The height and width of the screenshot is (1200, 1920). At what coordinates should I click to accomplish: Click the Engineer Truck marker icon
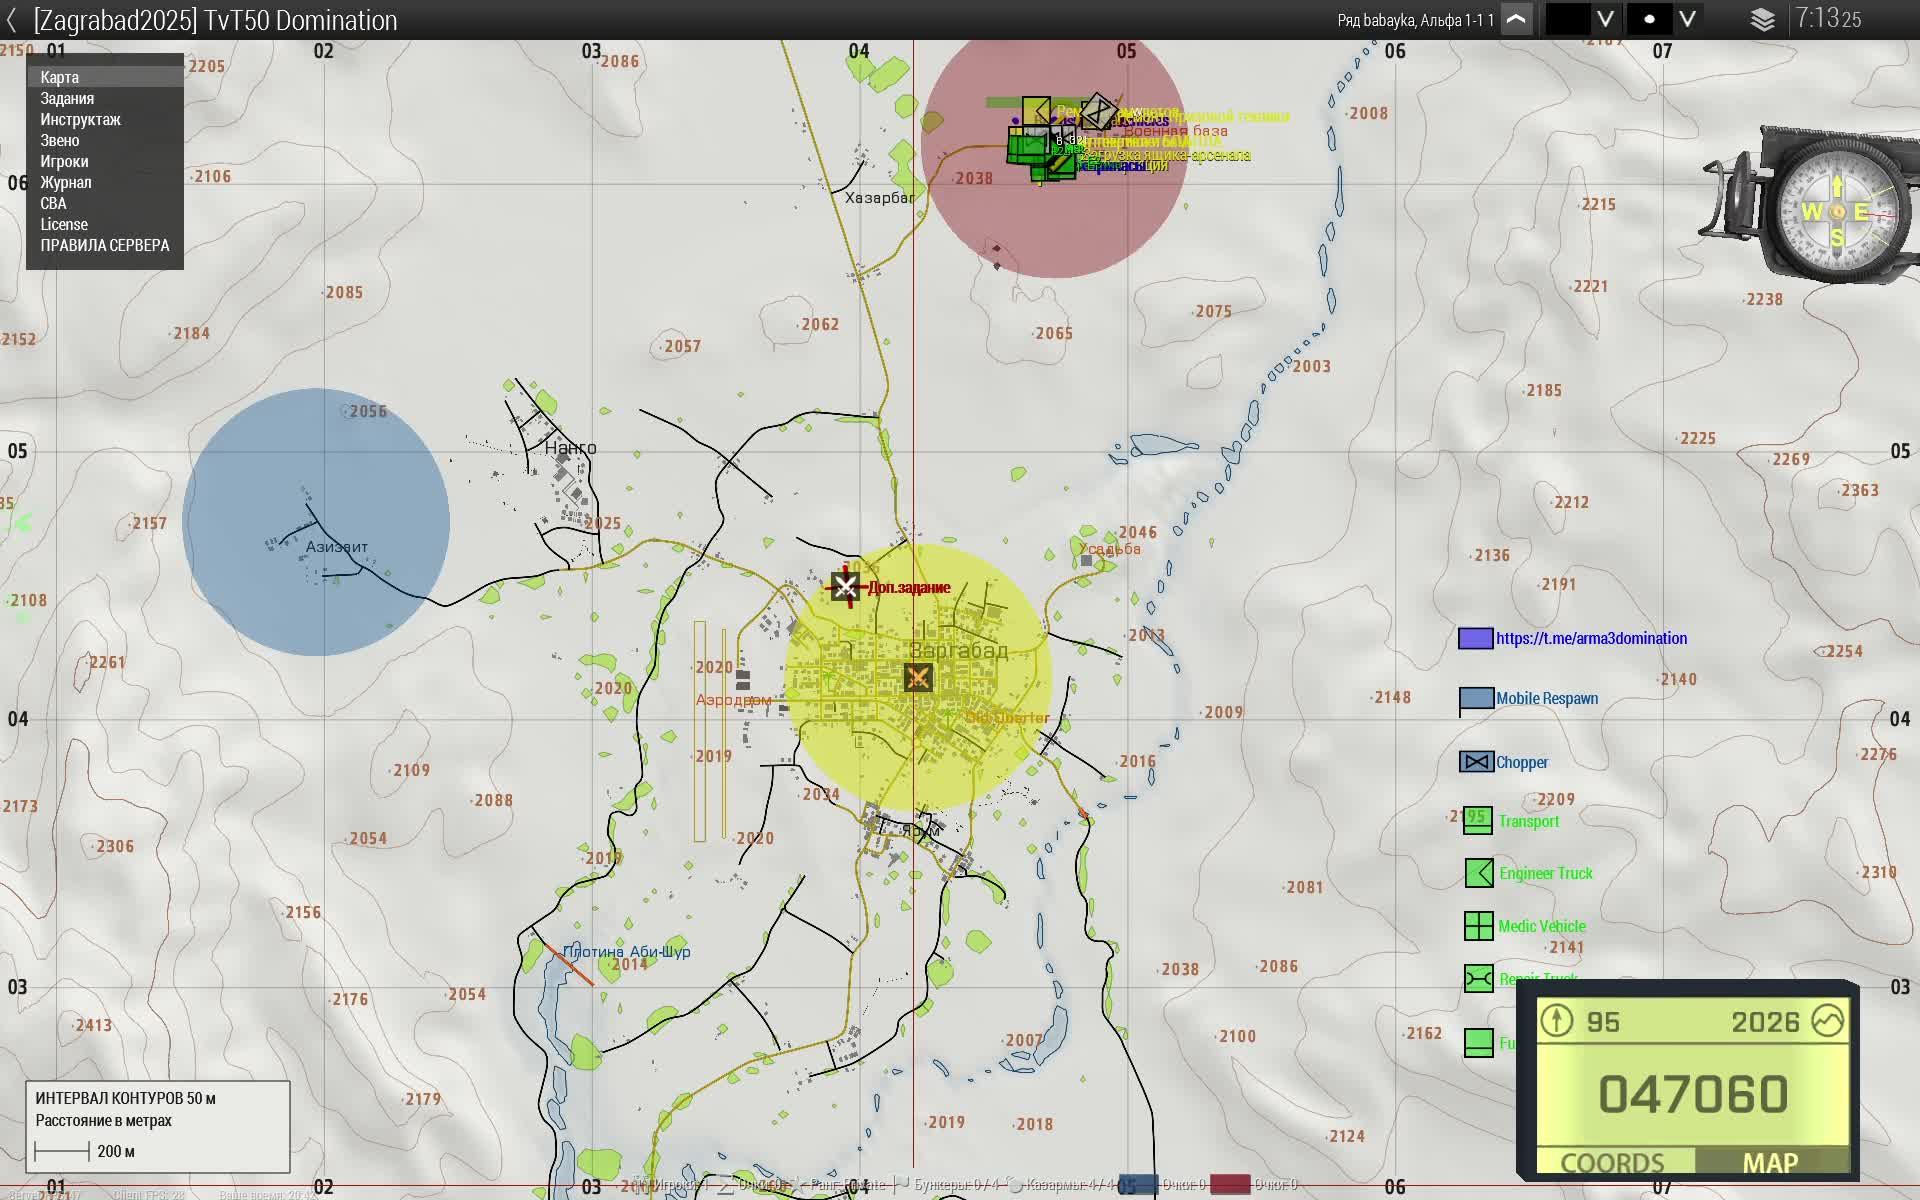coord(1479,873)
